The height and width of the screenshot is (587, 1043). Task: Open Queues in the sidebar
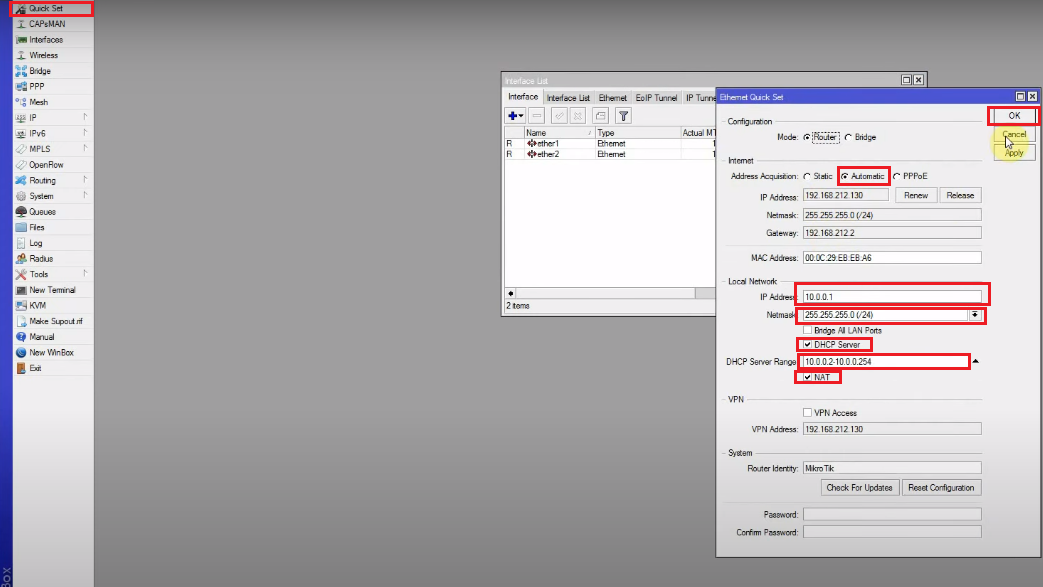click(53, 212)
